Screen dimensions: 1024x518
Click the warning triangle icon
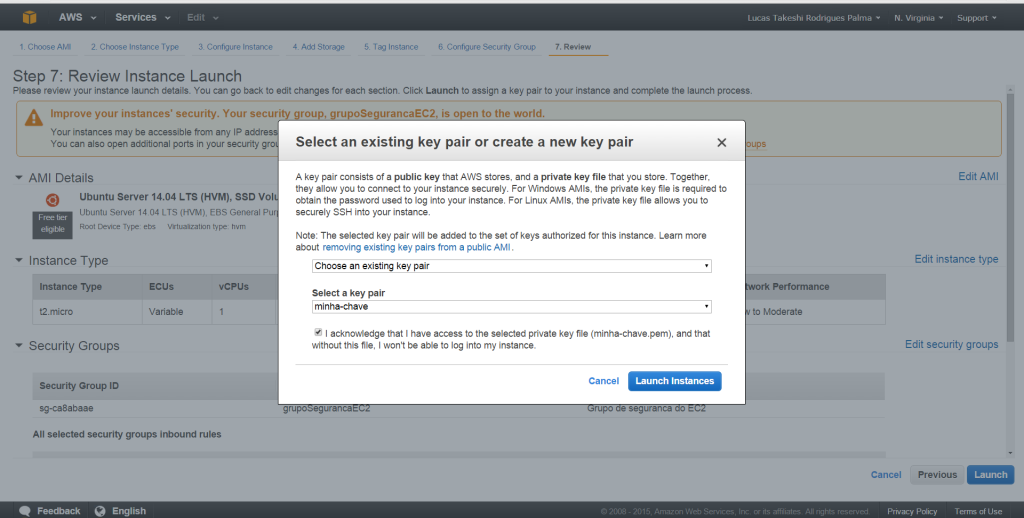coord(34,118)
